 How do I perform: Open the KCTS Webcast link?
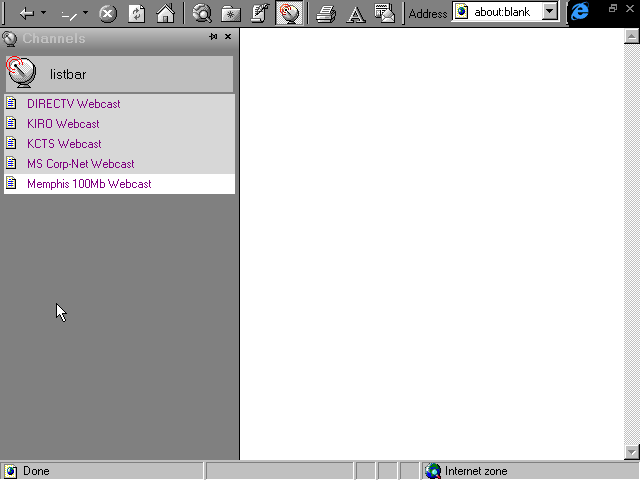click(64, 144)
